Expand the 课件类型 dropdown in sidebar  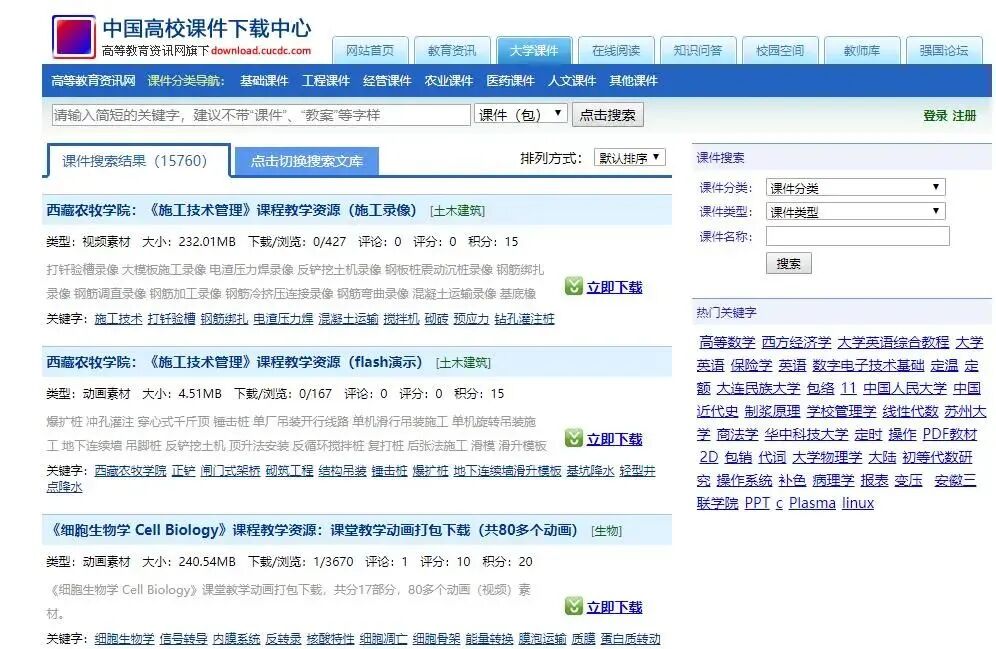(x=855, y=209)
